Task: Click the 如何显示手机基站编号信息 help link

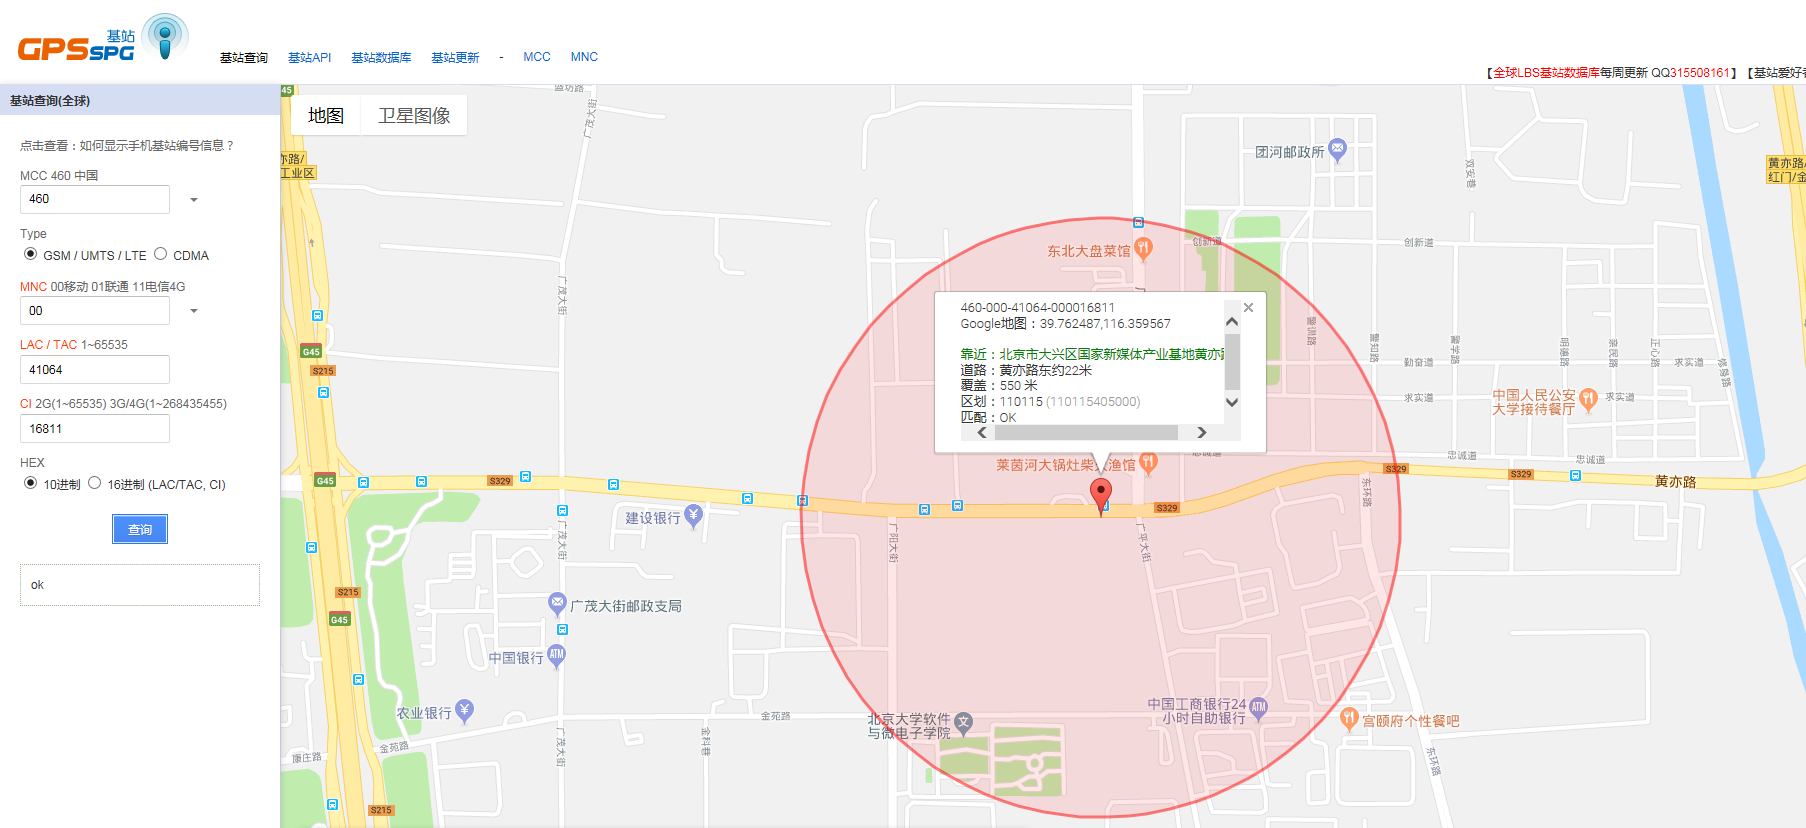Action: click(x=157, y=146)
